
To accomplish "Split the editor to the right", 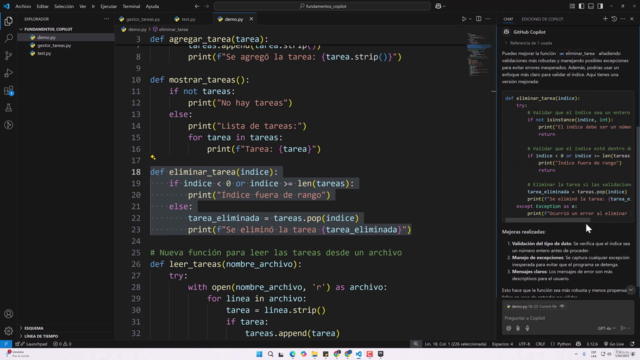I will point(478,19).
